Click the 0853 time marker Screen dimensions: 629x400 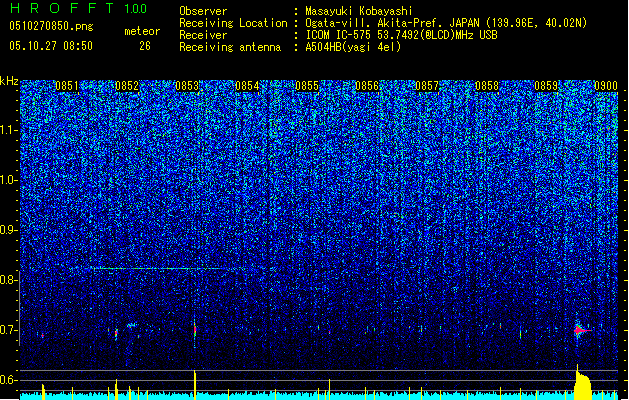[x=187, y=86]
